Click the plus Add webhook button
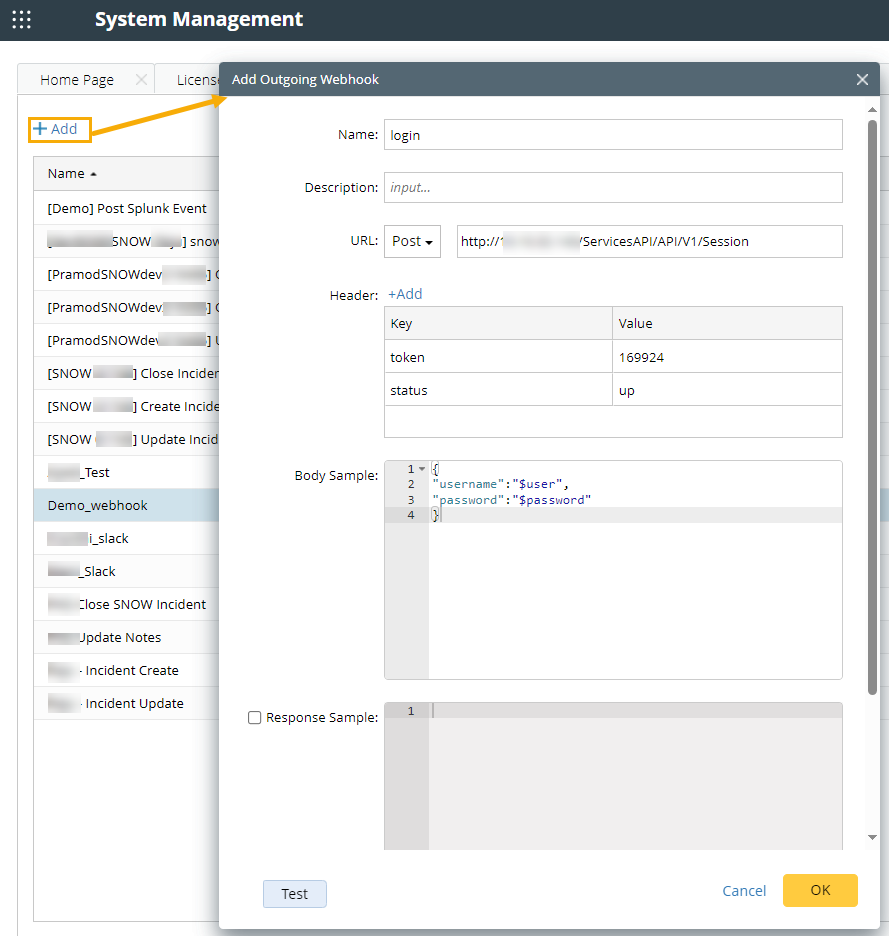Viewport: 889px width, 936px height. (x=56, y=129)
